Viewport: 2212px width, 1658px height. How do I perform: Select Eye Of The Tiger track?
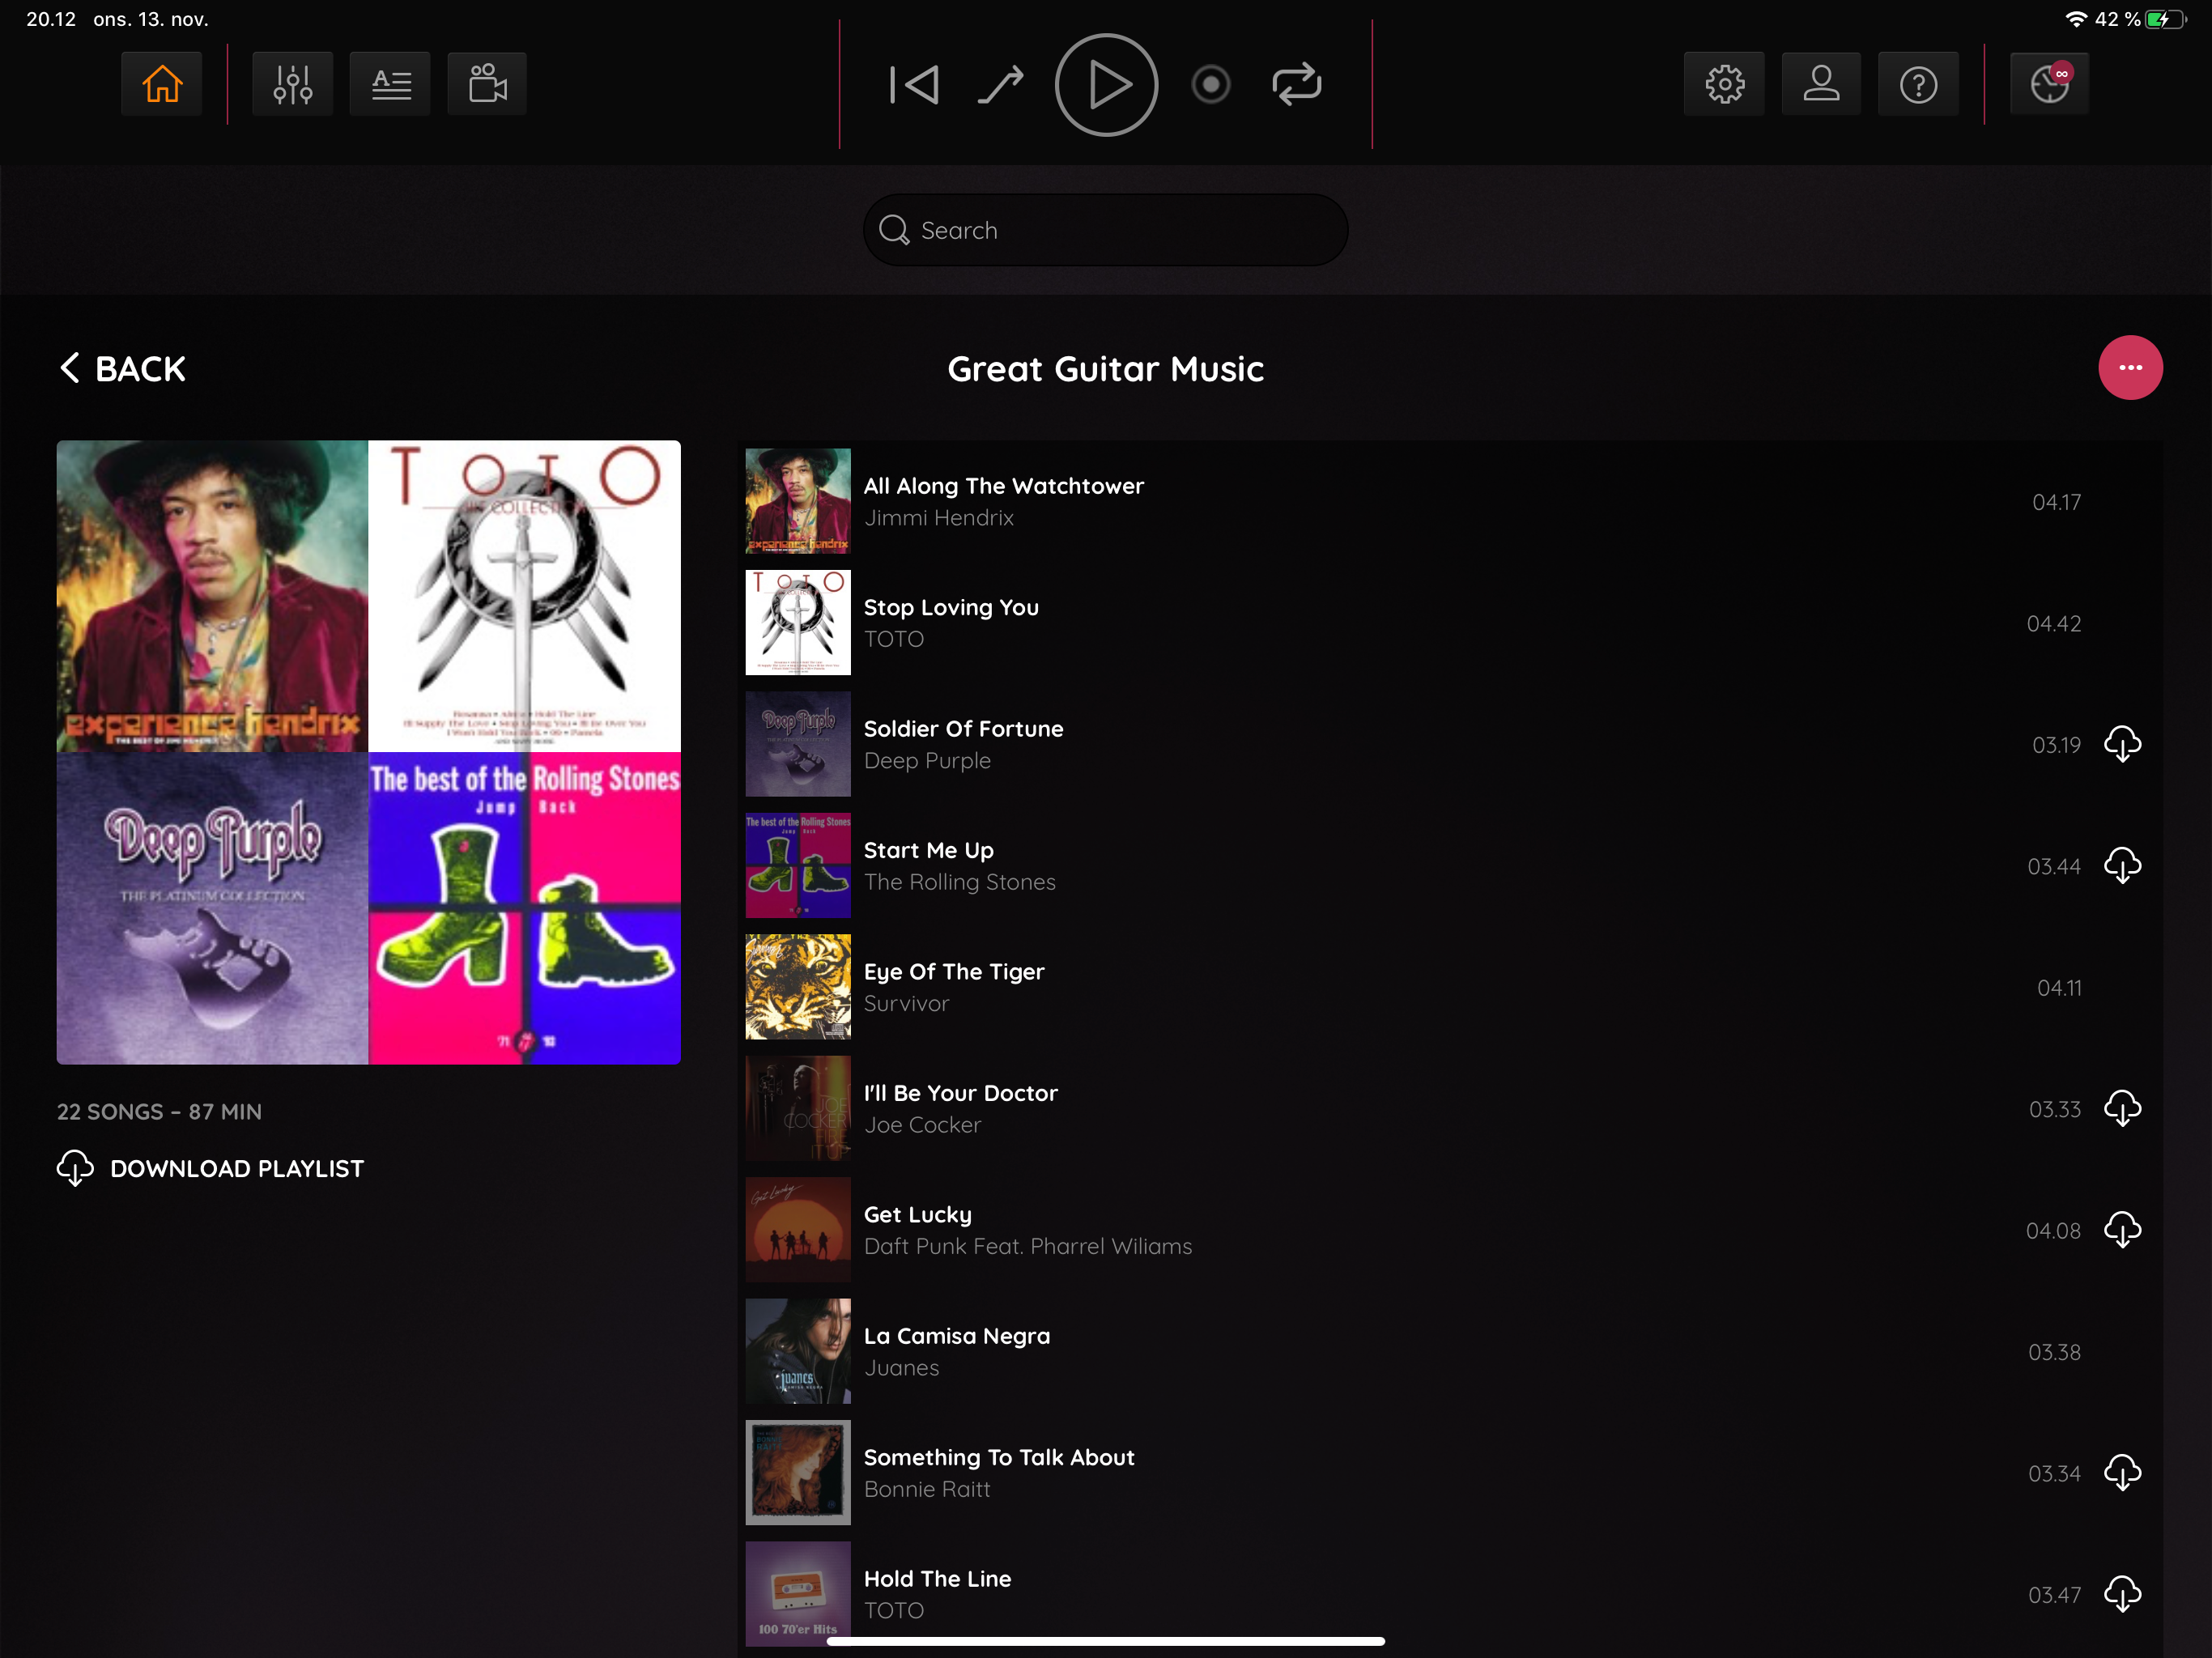1449,987
